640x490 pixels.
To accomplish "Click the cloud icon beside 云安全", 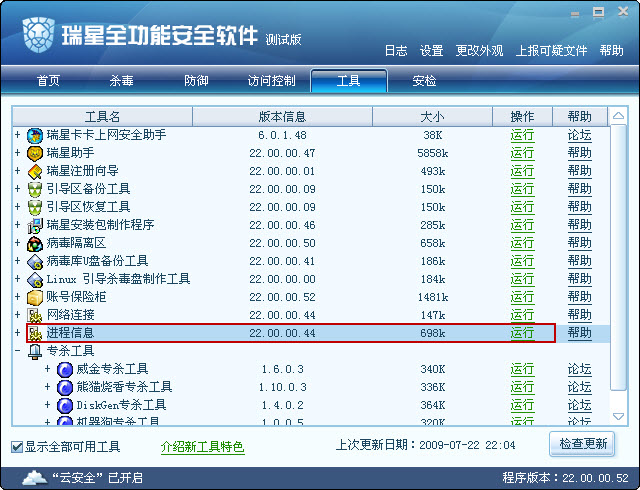I will (35, 477).
